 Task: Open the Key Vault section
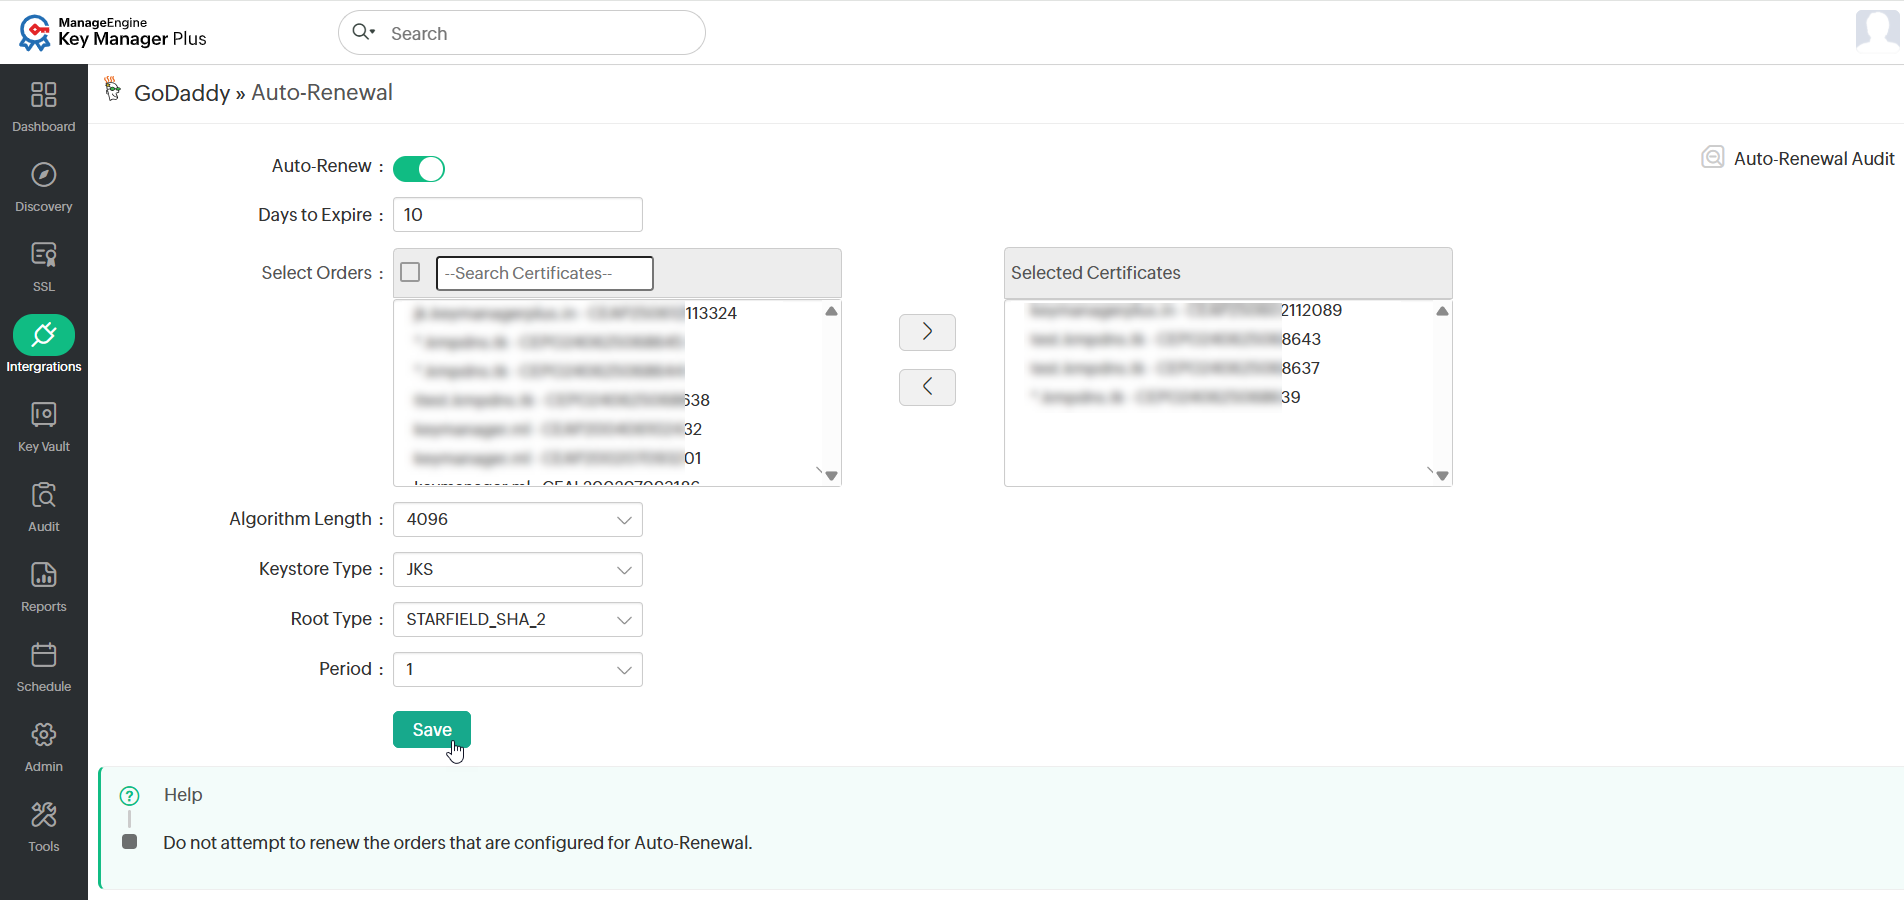coord(44,427)
